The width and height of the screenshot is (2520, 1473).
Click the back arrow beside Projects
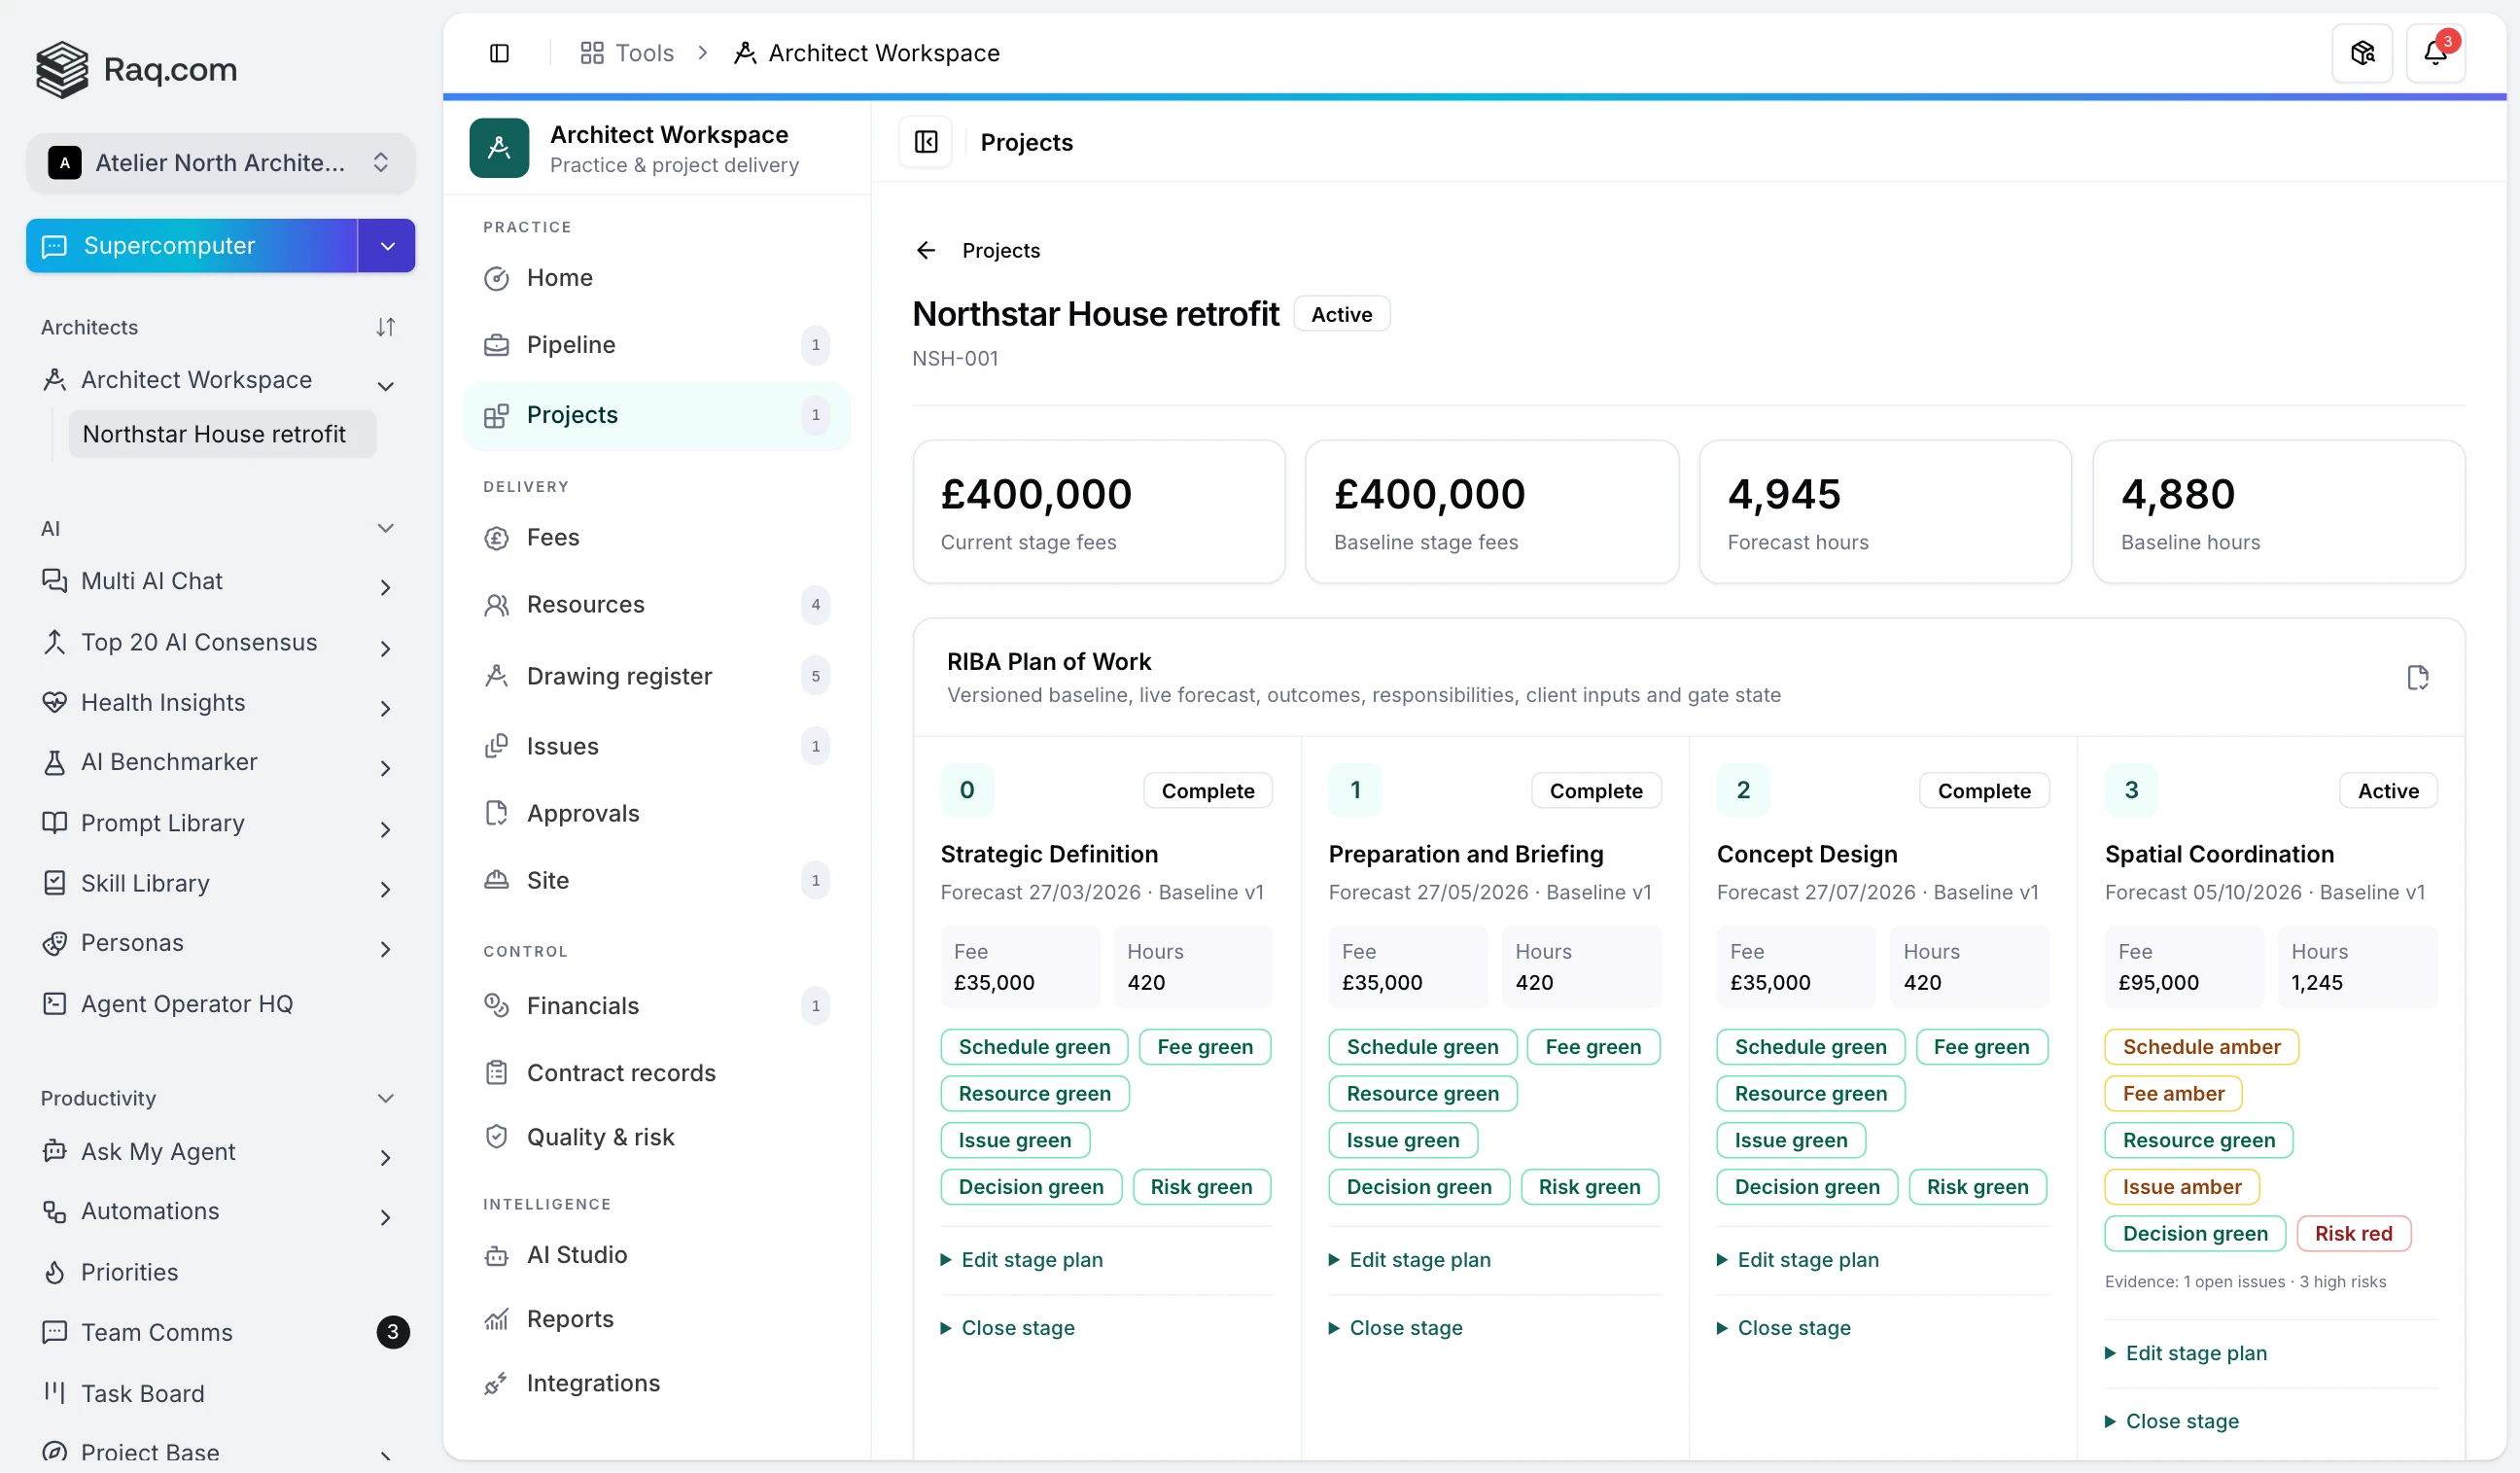[926, 250]
